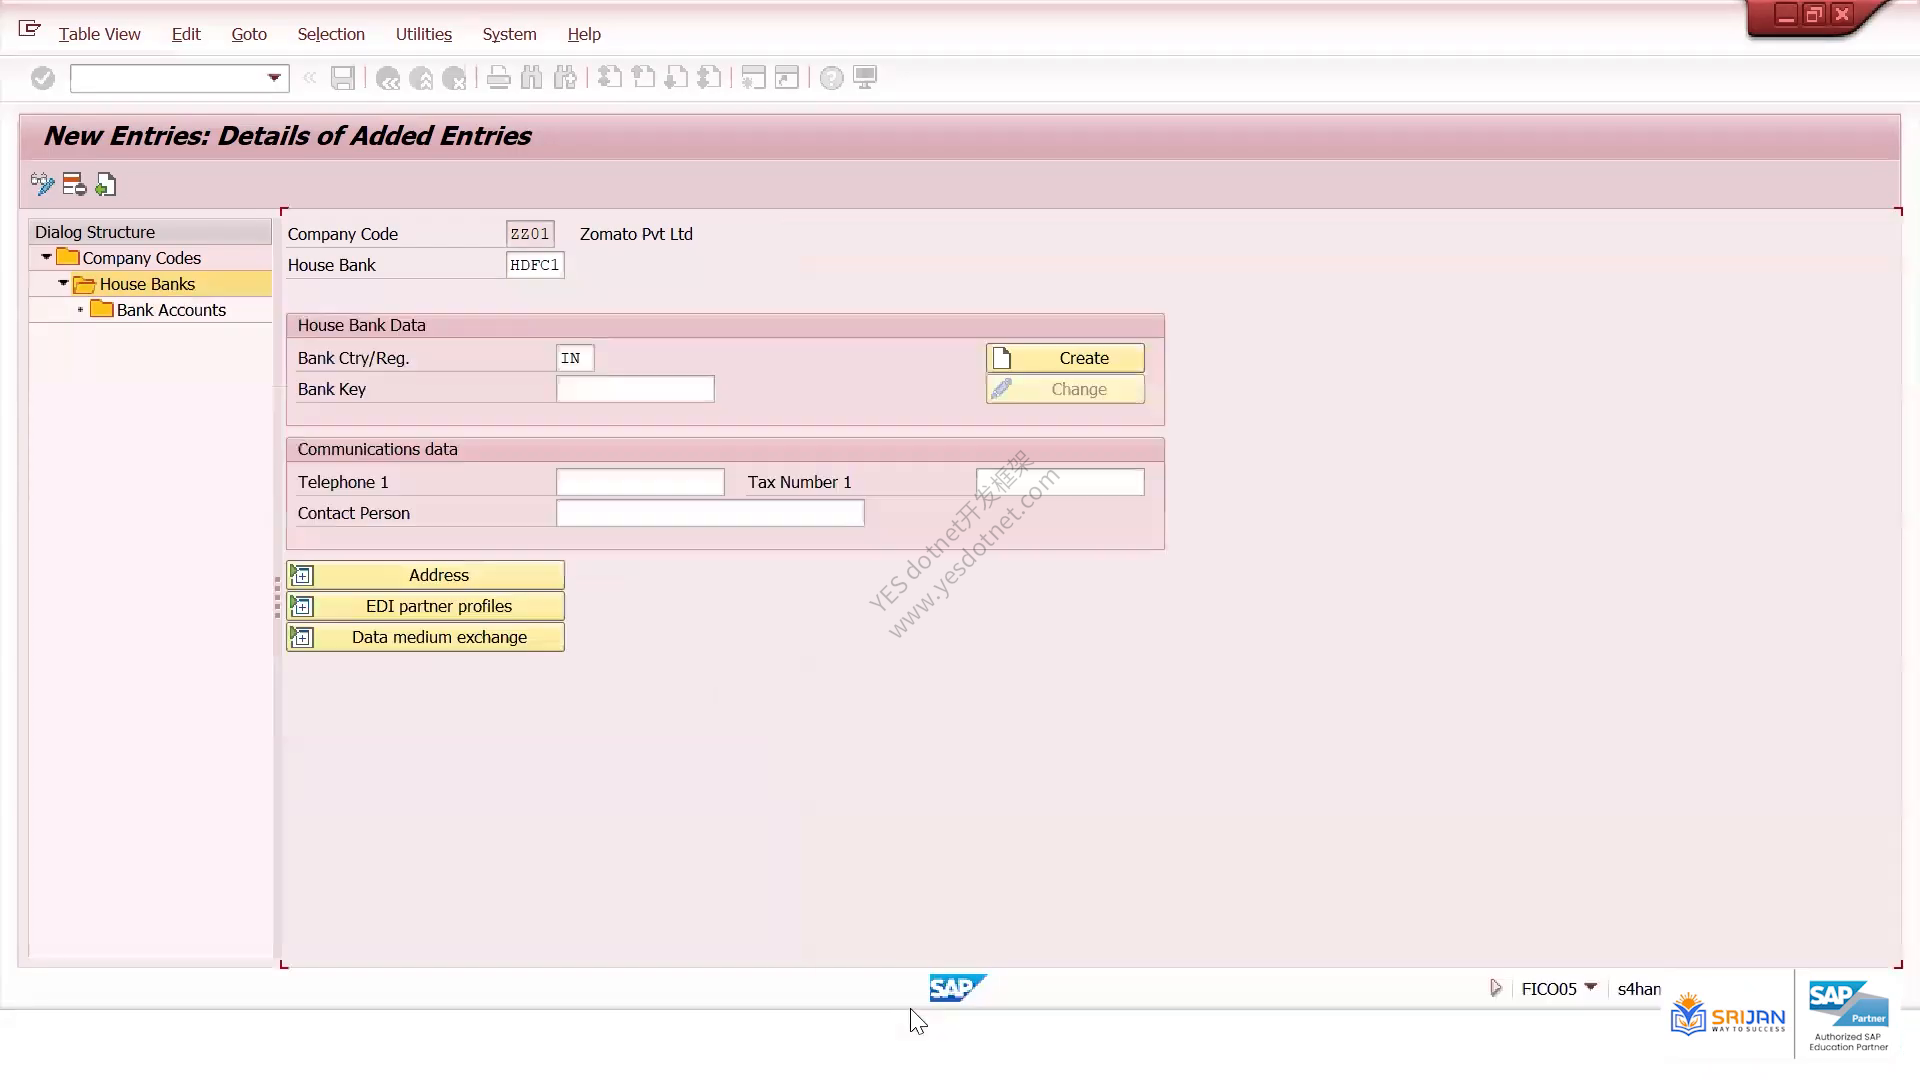1920x1080 pixels.
Task: Restore down the SAP window
Action: [1813, 14]
